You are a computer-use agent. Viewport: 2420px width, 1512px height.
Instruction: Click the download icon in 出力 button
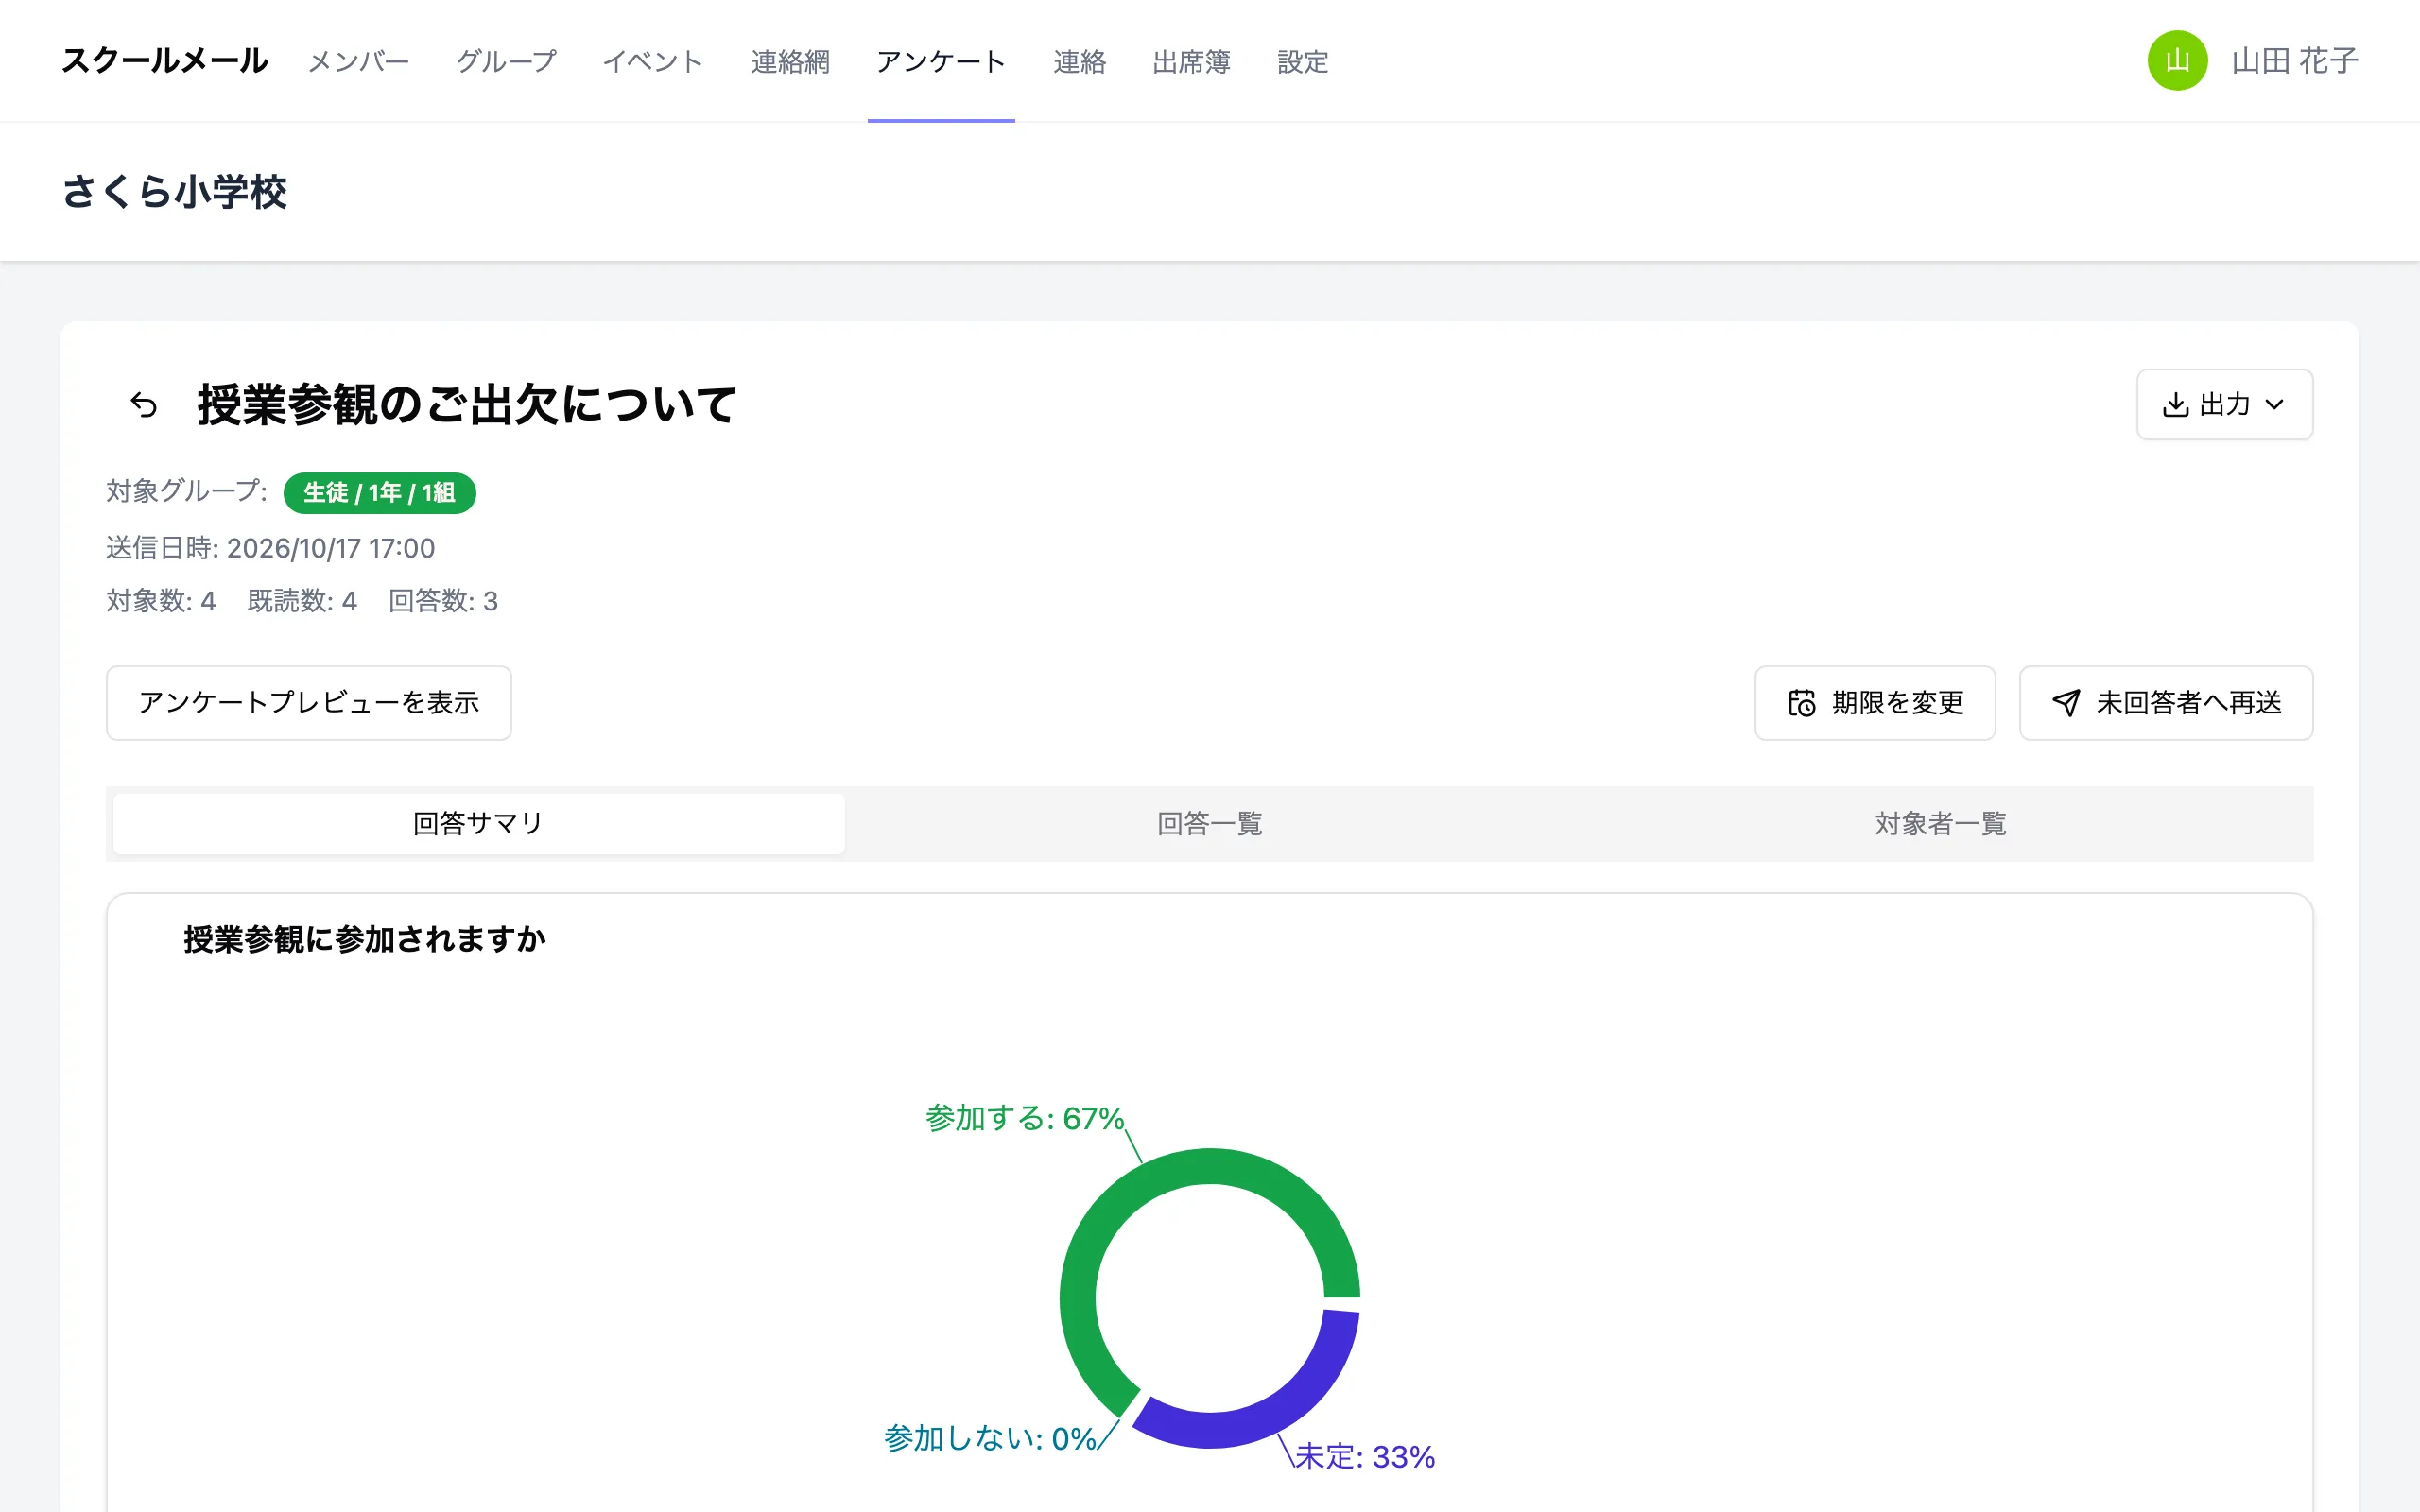pos(2175,405)
